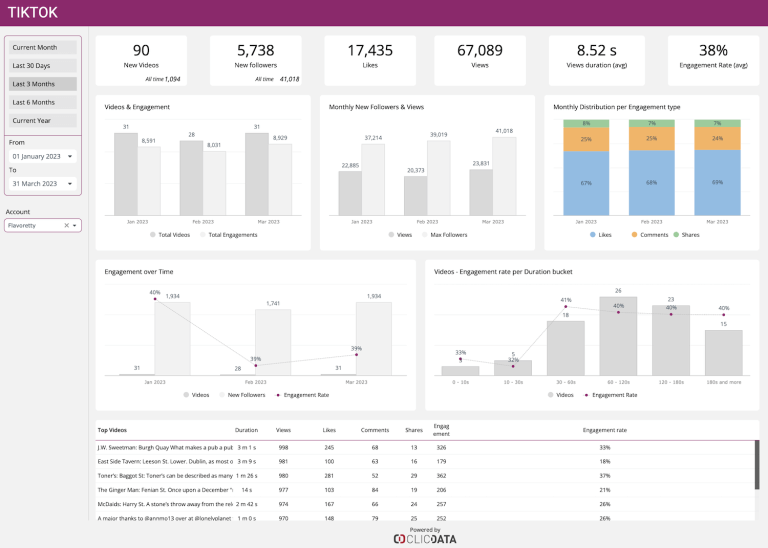Expand the Account dropdown arrow
768x548 pixels.
(x=74, y=226)
